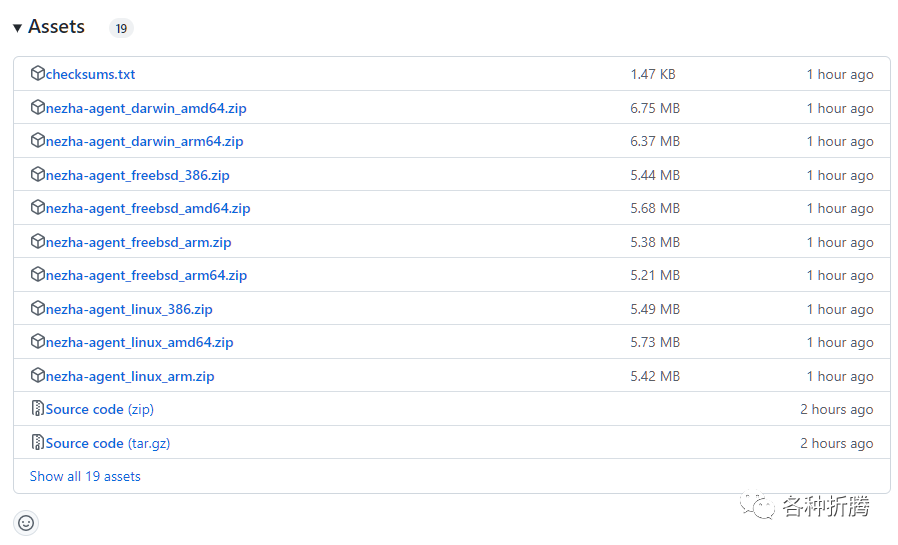Click zip file icon beside Source code (zip)
Image resolution: width=898 pixels, height=545 pixels.
pyautogui.click(x=38, y=408)
